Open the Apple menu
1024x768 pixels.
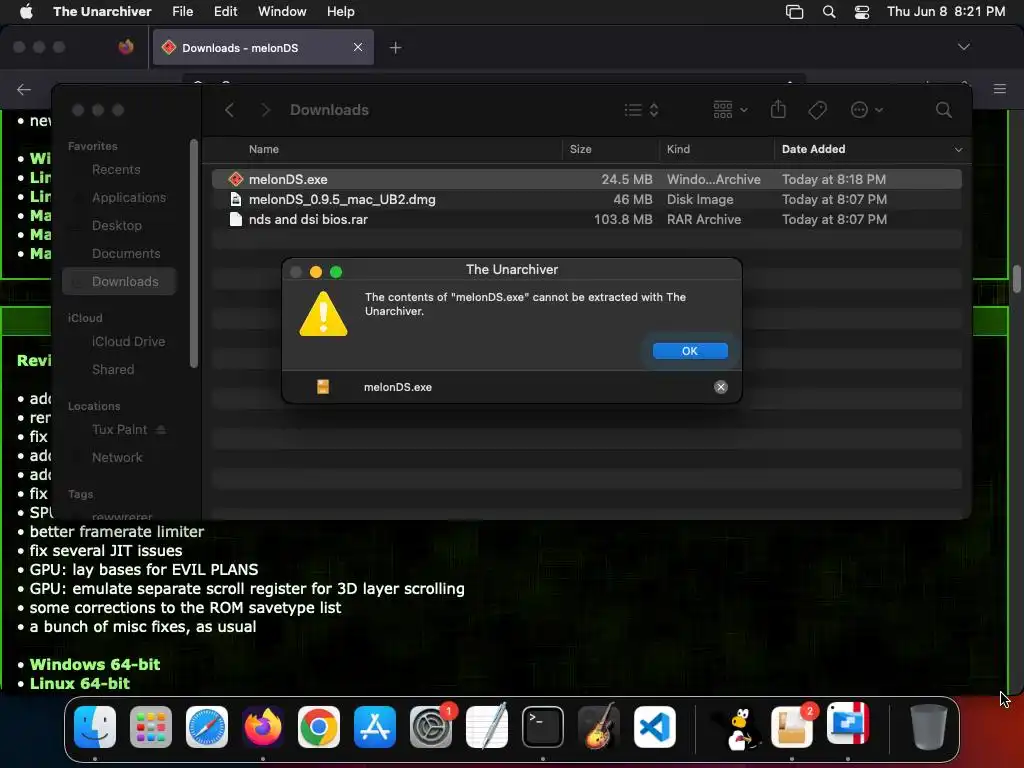coord(26,11)
